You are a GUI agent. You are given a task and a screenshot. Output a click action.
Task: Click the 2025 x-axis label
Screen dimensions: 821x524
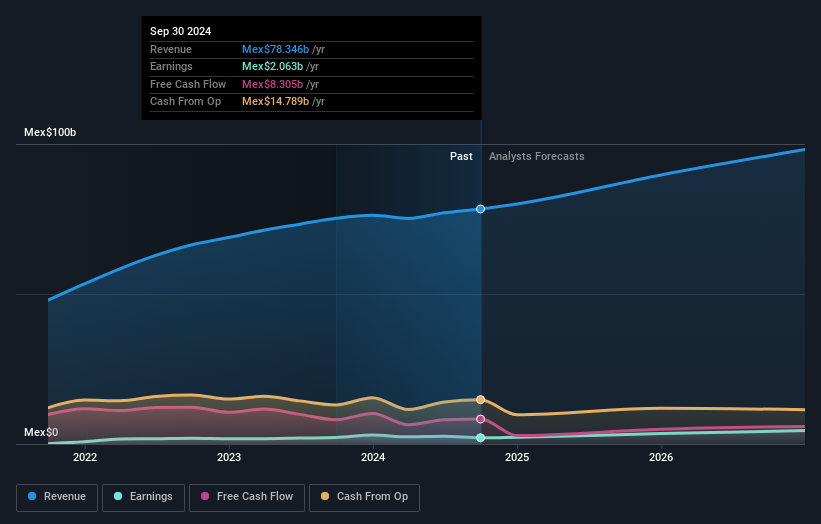517,457
